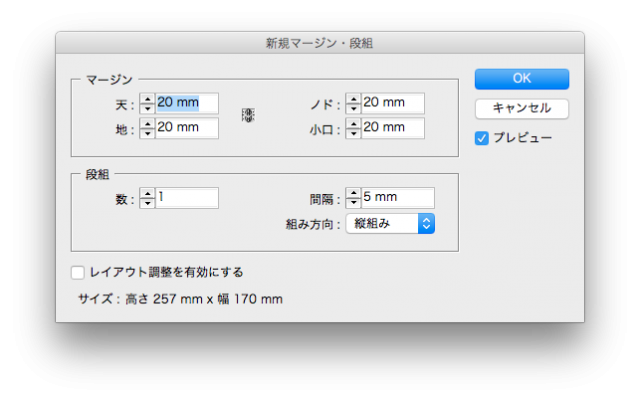Increase ノド margin with up arrow
This screenshot has height=402, width=640.
click(x=353, y=98)
